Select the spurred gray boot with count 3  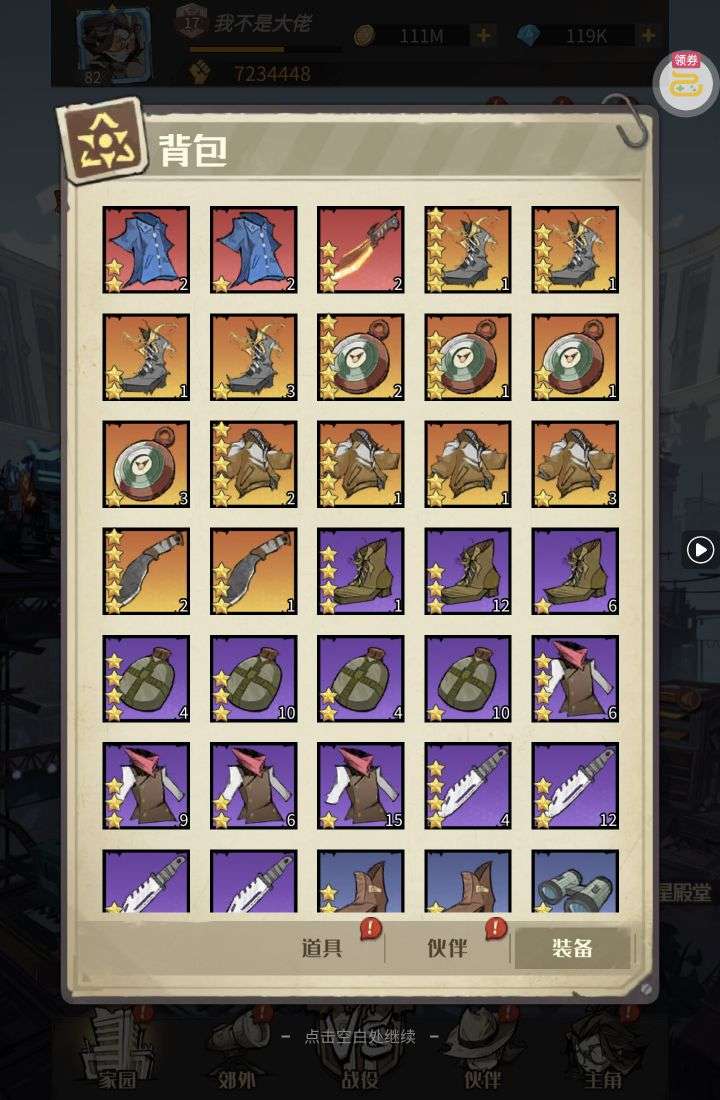(253, 357)
